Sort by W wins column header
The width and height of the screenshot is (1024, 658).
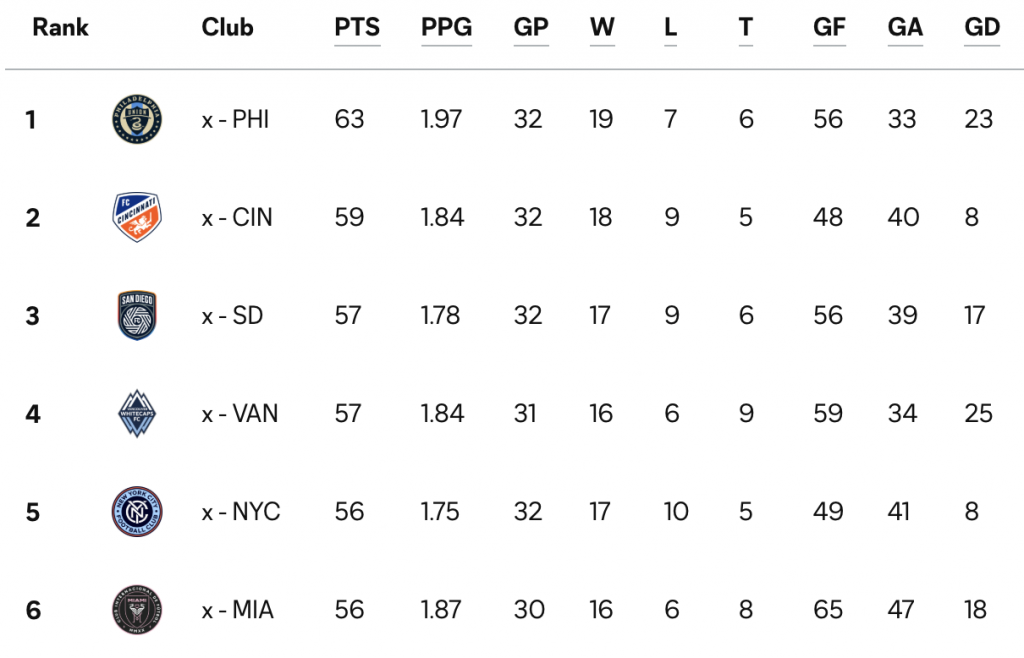point(602,27)
